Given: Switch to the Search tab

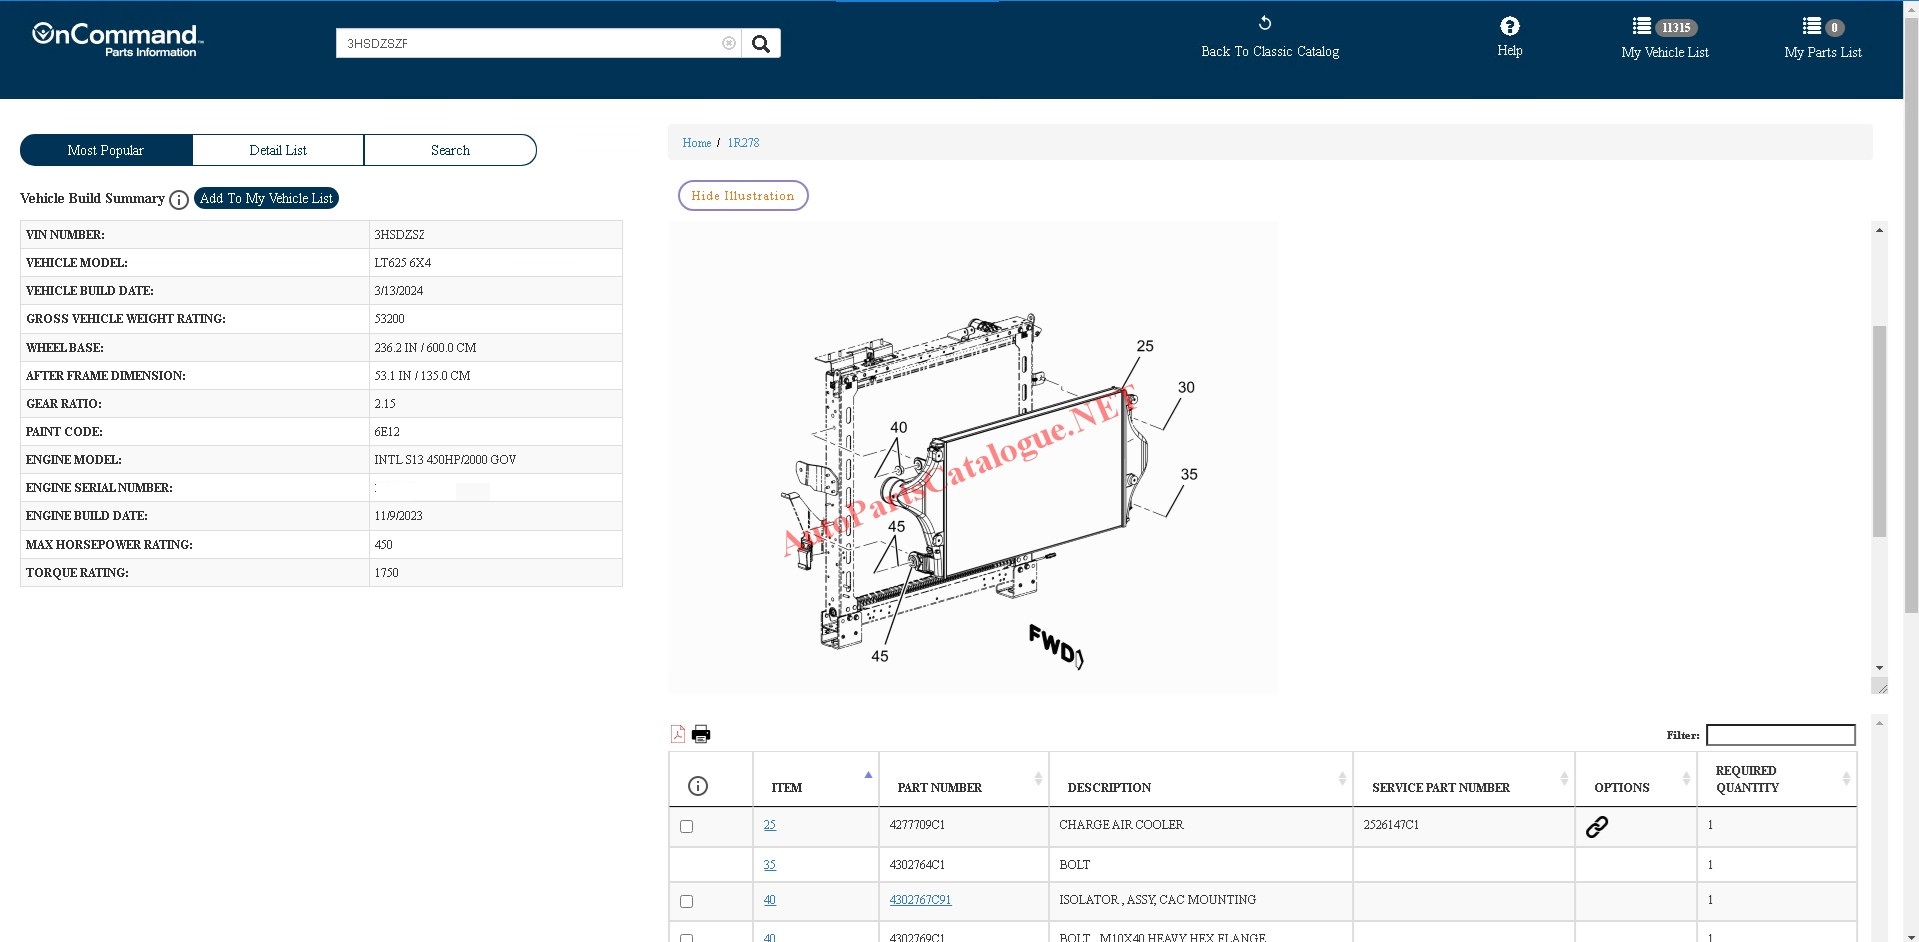Looking at the screenshot, I should click(450, 150).
